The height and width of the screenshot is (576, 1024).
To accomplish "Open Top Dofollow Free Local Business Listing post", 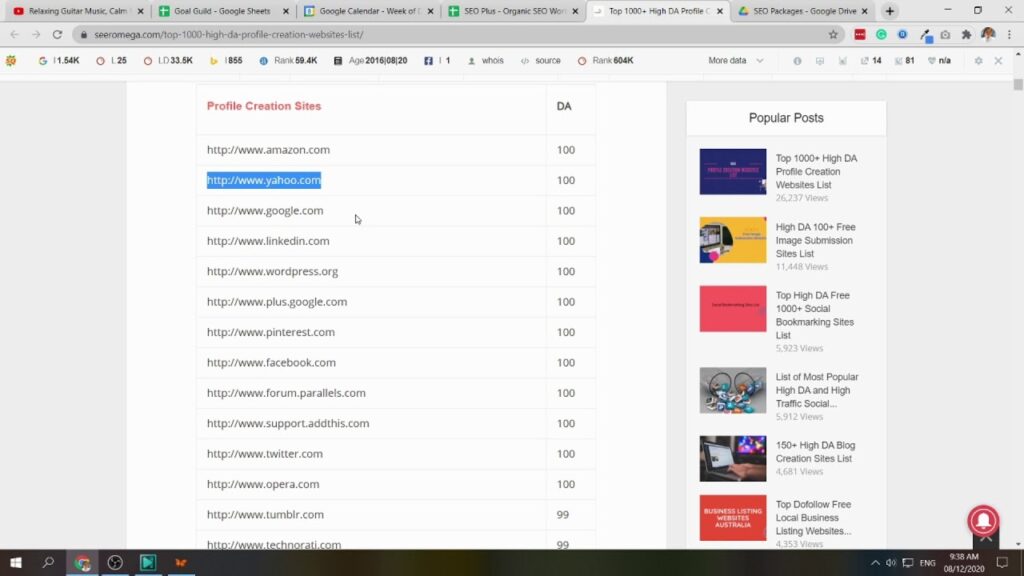I will tap(814, 518).
